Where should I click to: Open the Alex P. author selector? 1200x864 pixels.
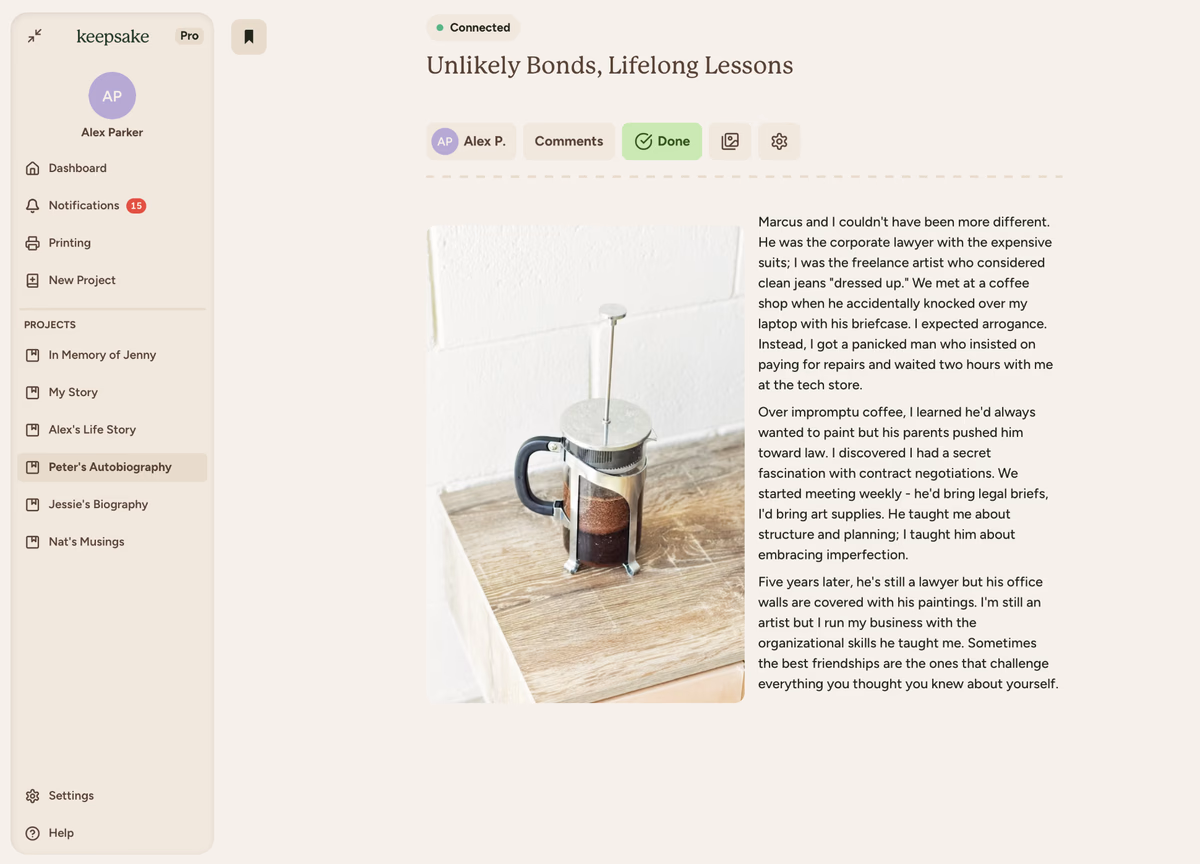click(x=470, y=141)
